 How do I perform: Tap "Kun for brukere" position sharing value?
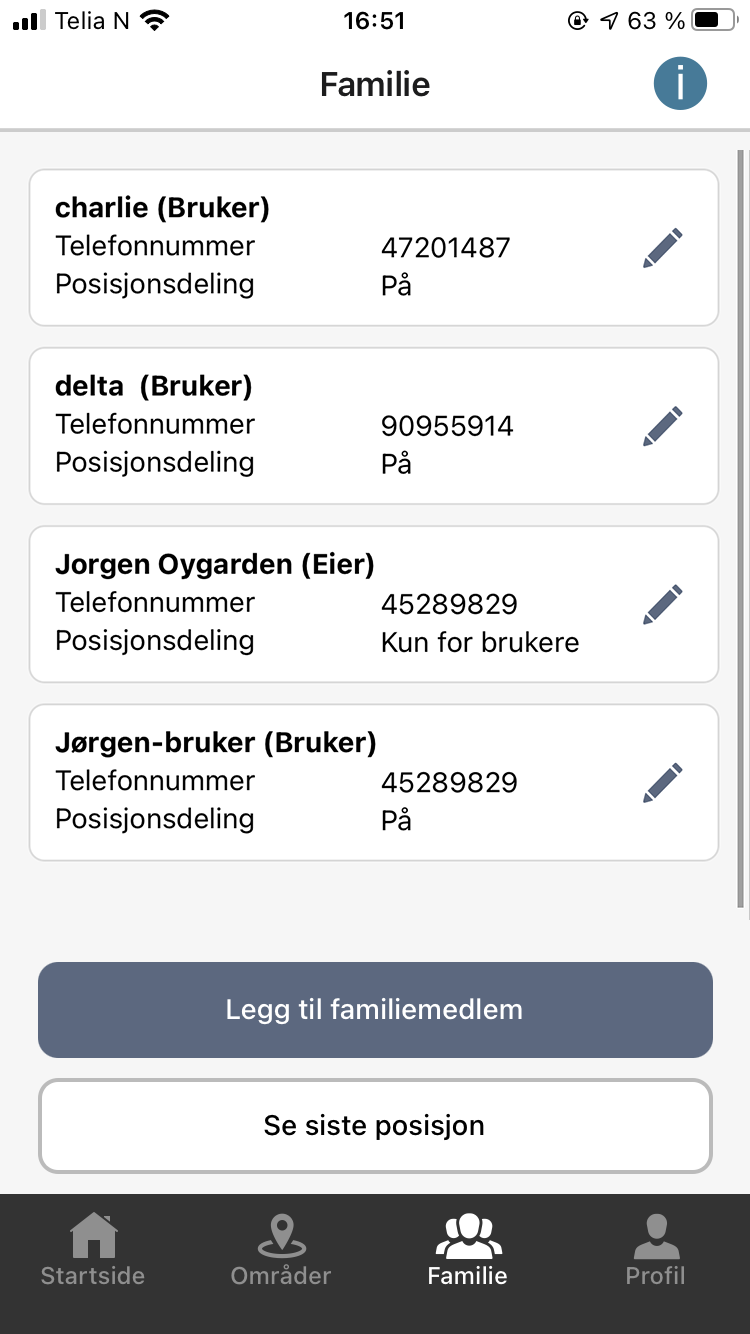tap(480, 642)
